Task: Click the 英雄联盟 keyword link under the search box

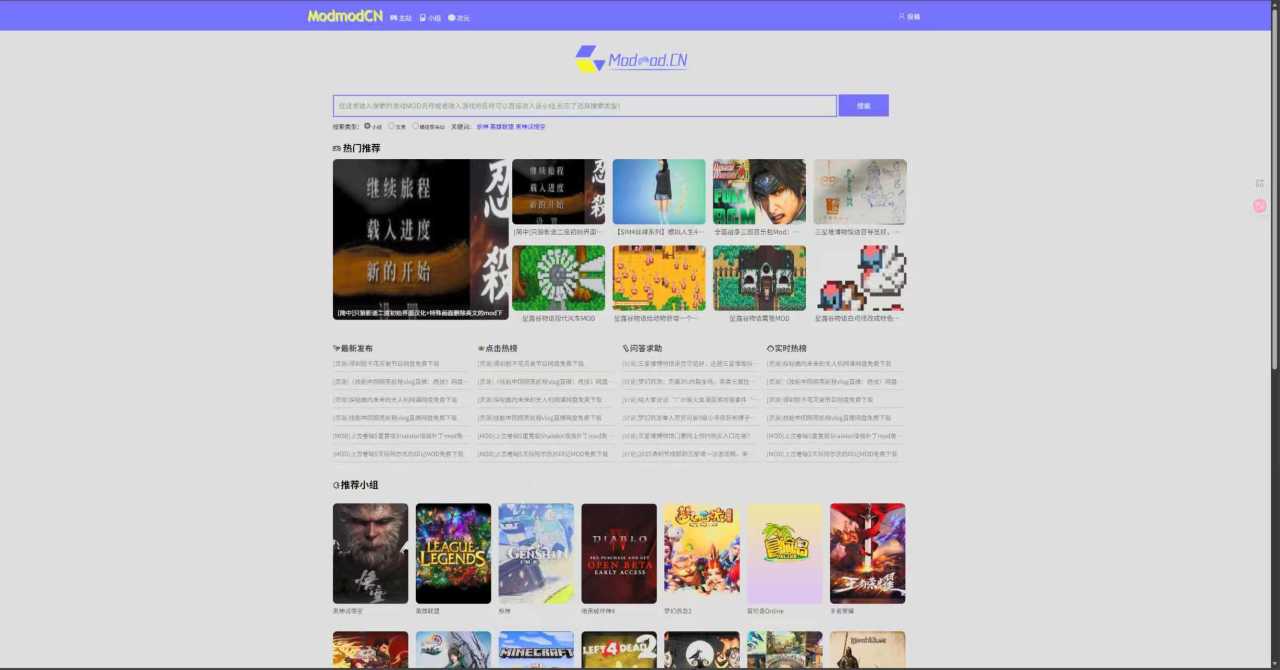Action: coord(501,127)
